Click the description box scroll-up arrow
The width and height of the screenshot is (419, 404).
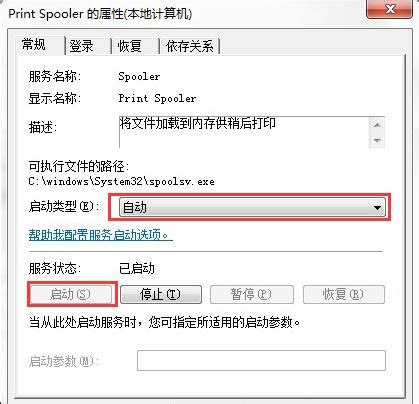coord(377,125)
